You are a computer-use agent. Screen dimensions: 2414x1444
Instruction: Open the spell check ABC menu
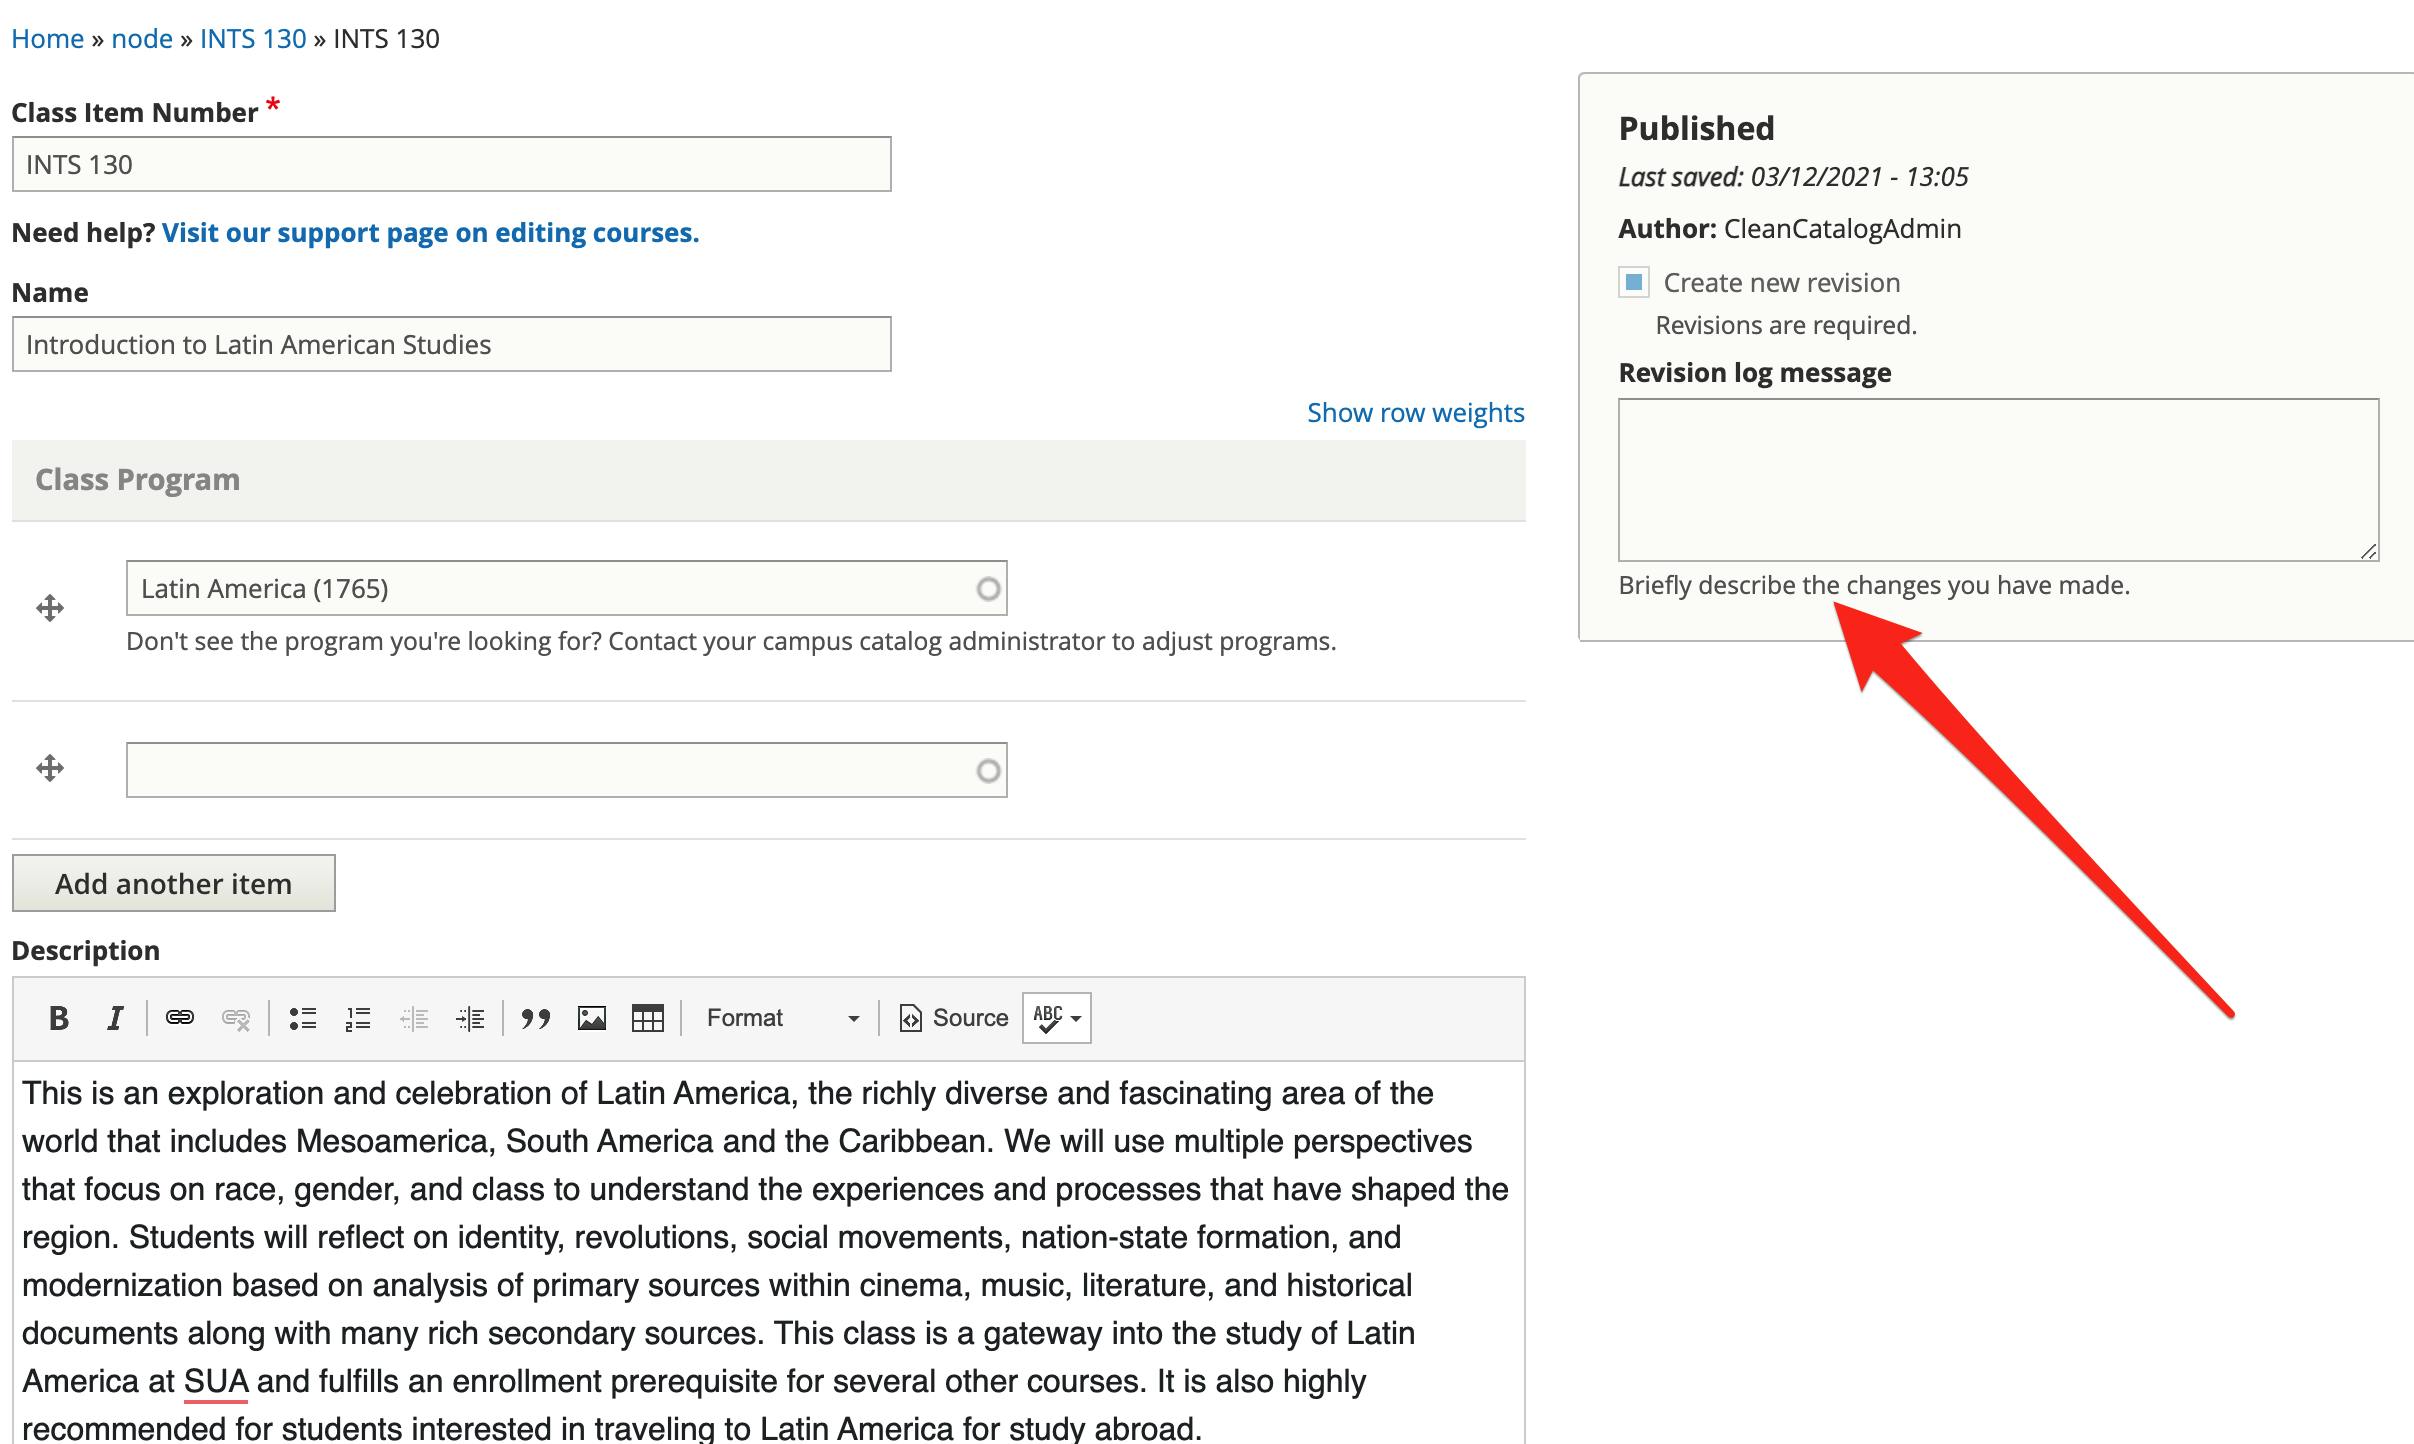pyautogui.click(x=1057, y=1018)
